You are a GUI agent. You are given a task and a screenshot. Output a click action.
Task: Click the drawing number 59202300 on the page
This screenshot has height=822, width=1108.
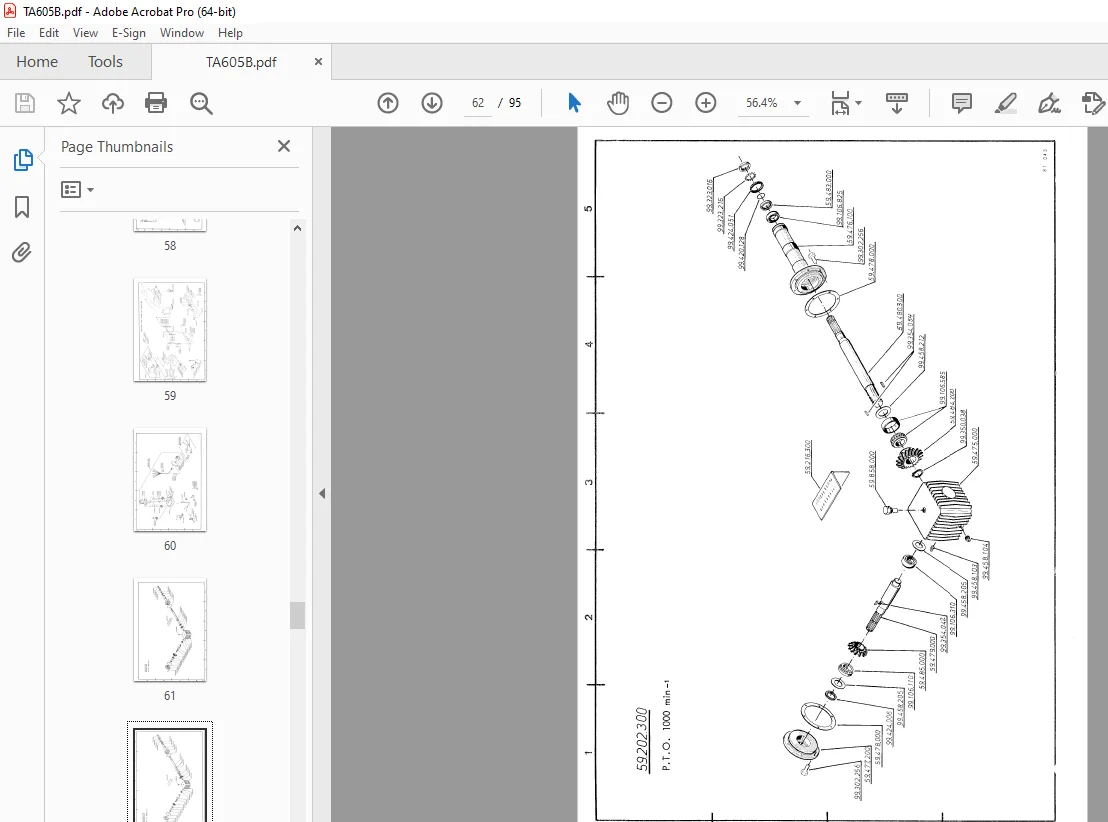pos(642,739)
